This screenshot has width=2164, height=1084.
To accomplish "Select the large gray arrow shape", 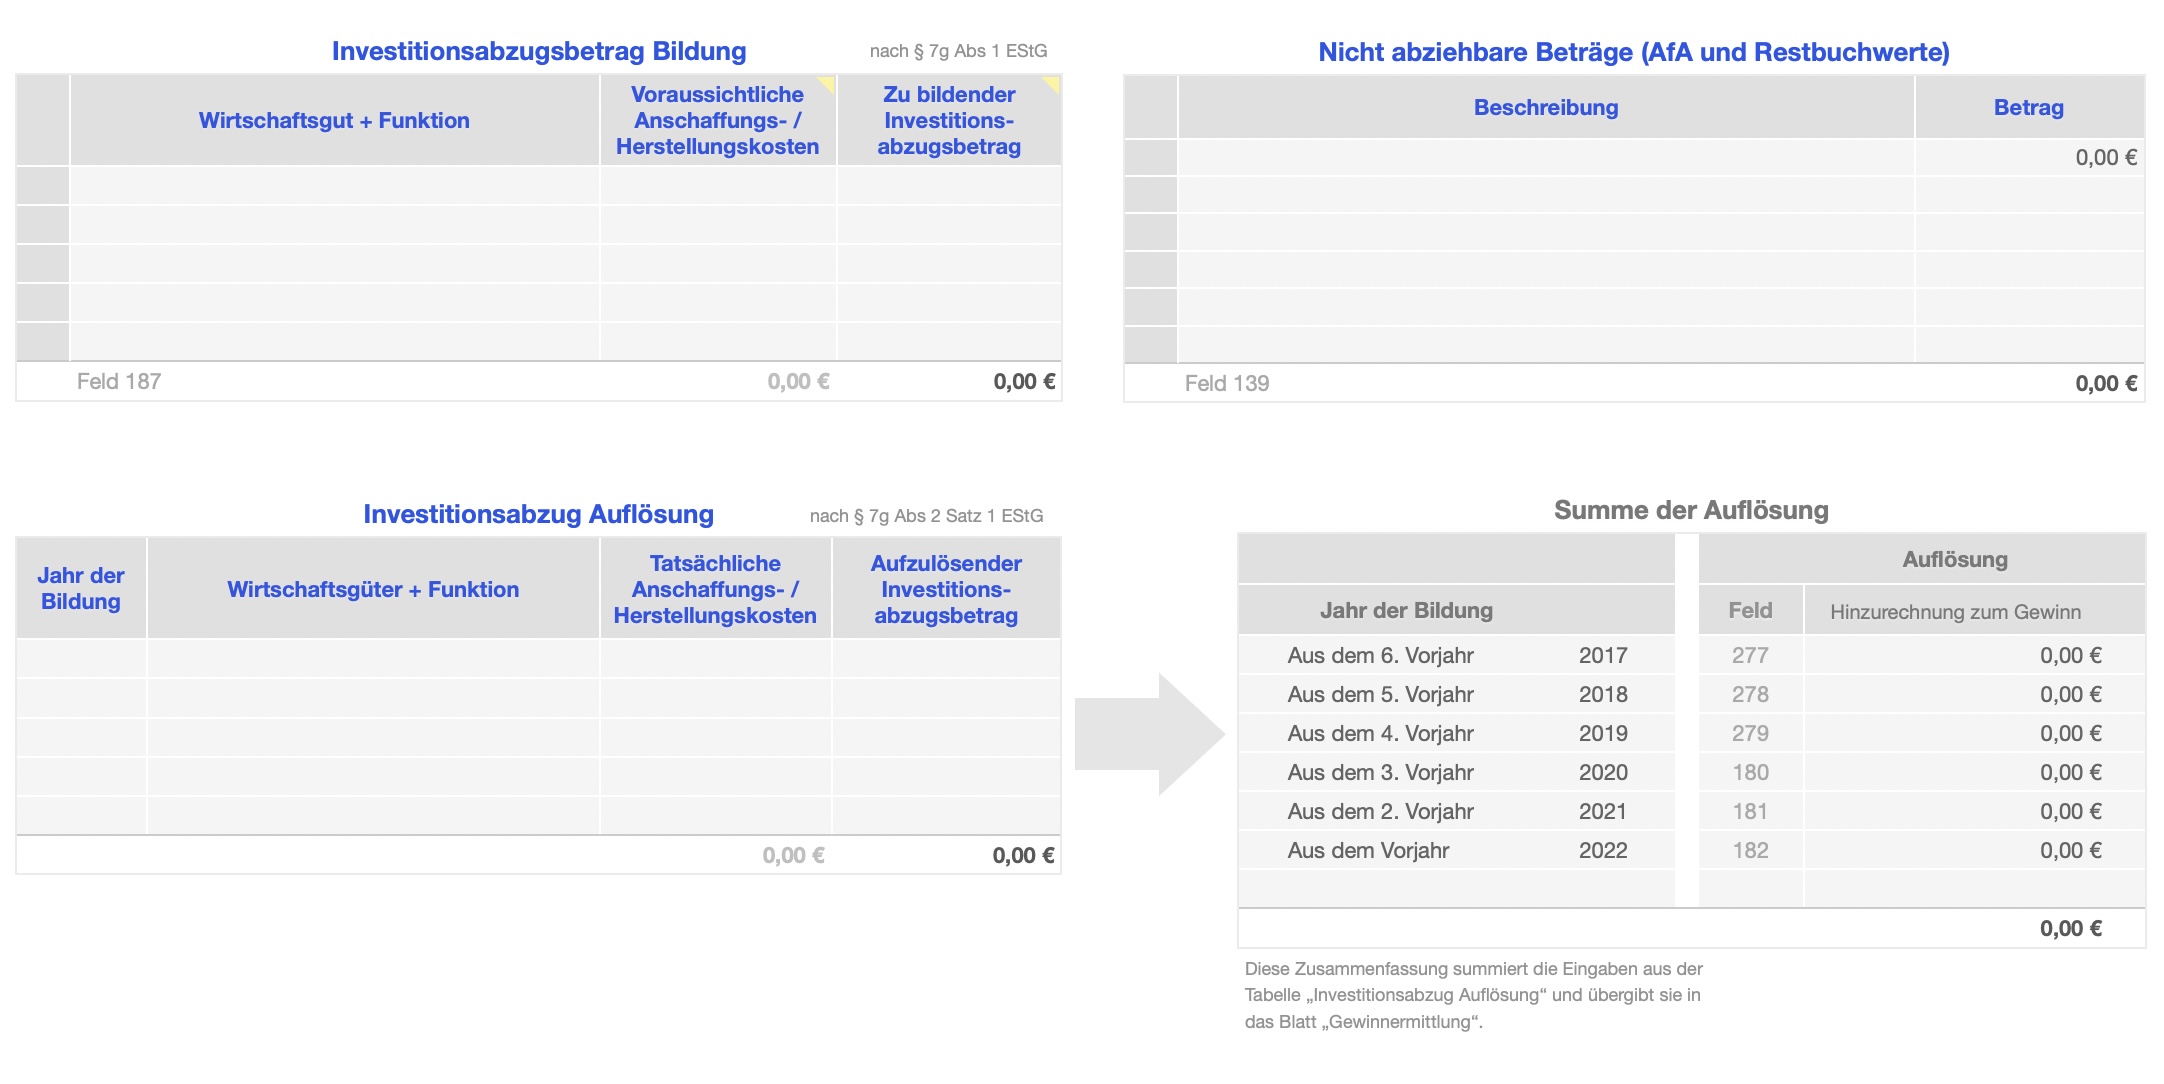I will pos(1148,735).
